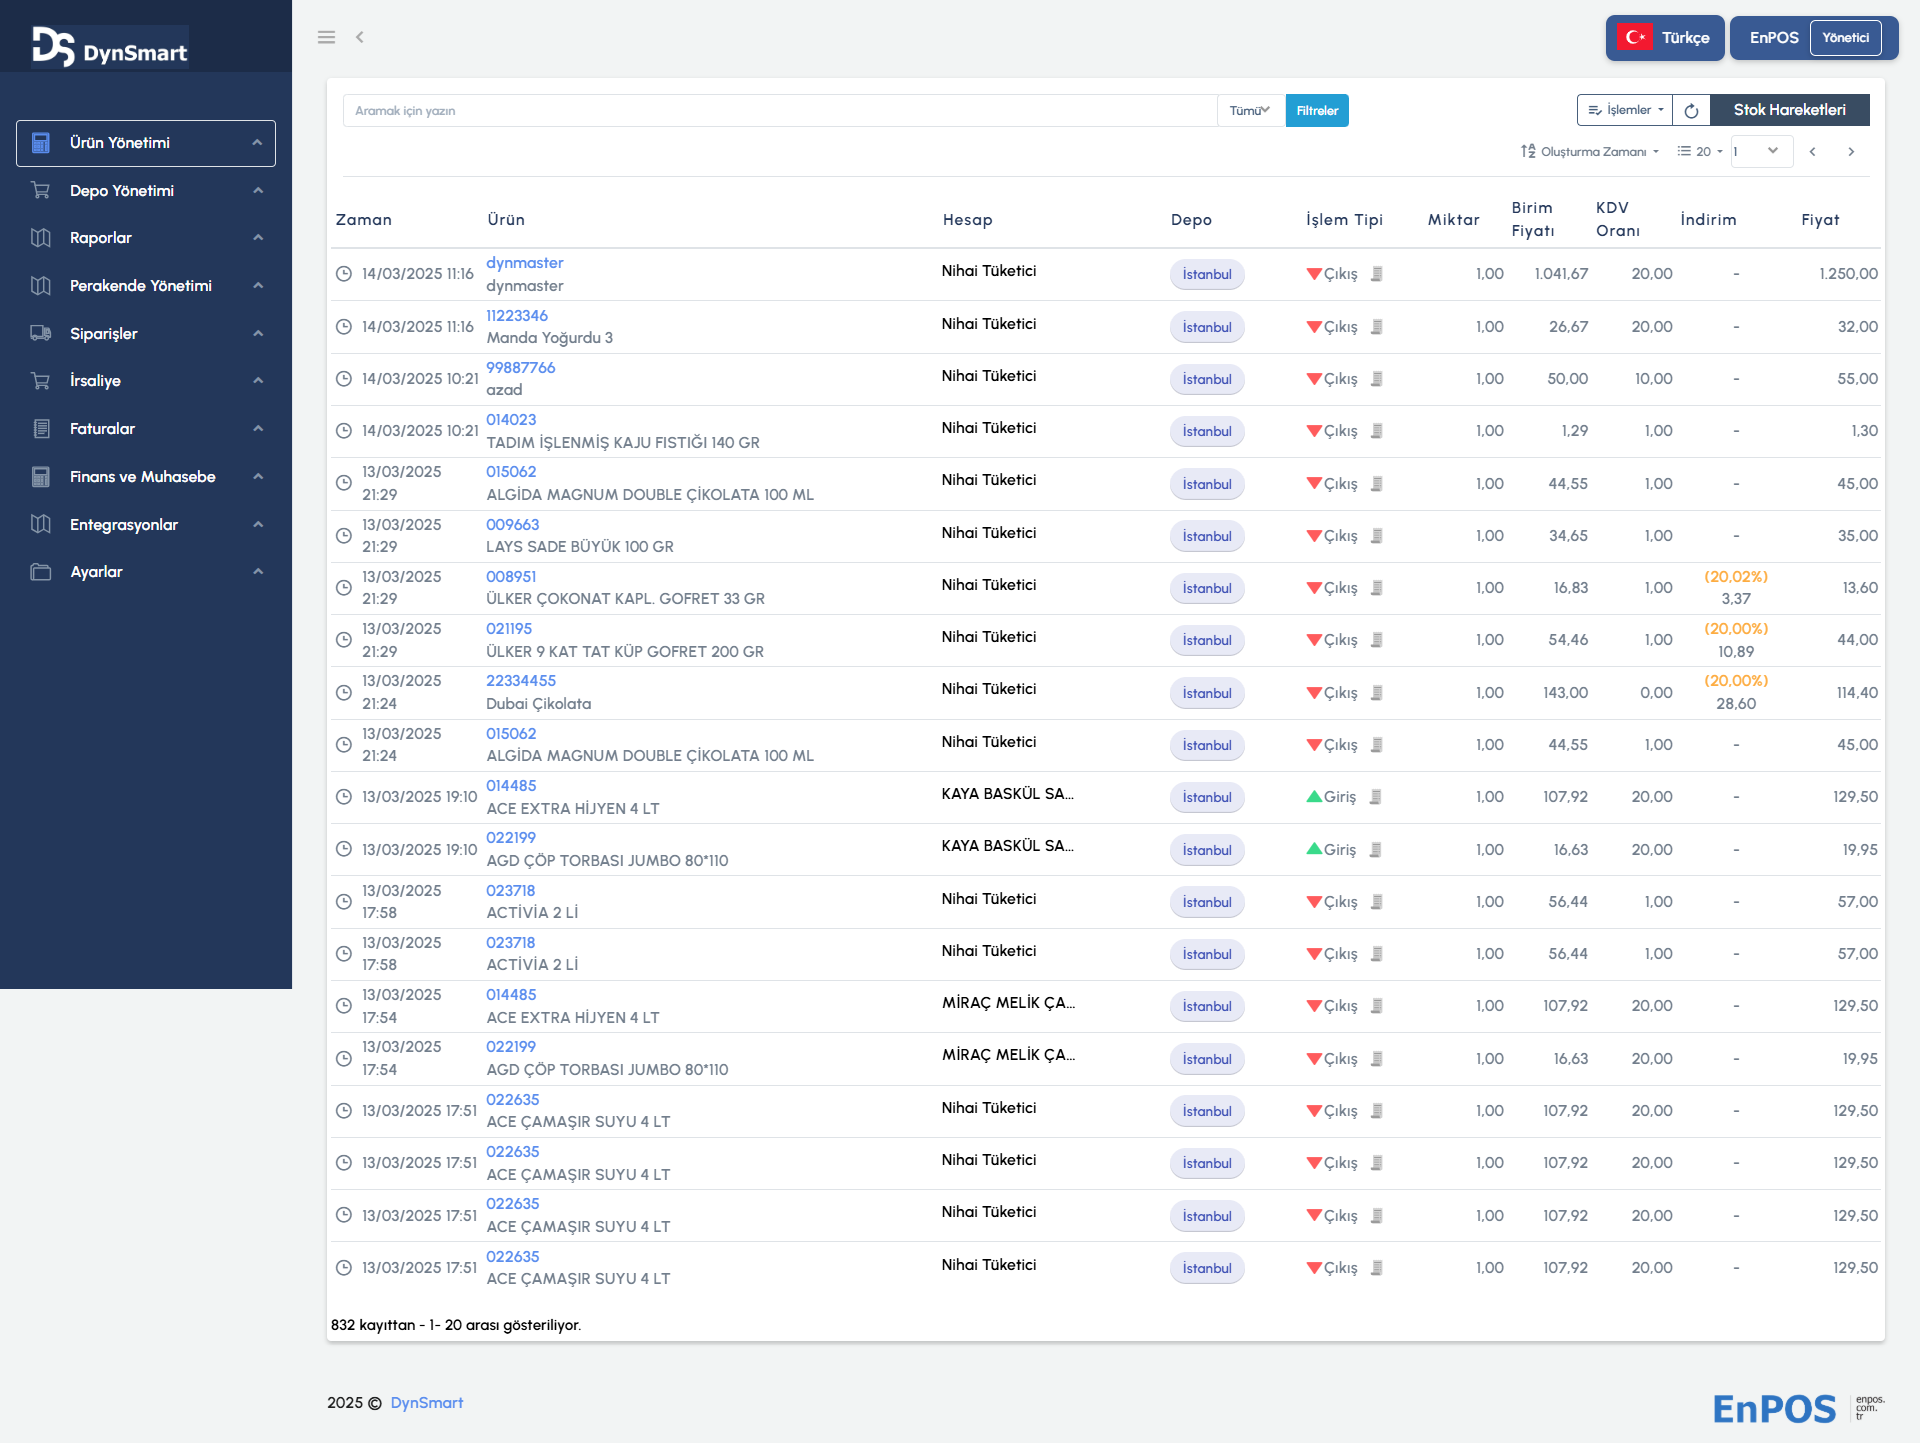Go to next page arrow
This screenshot has height=1443, width=1920.
[1851, 152]
